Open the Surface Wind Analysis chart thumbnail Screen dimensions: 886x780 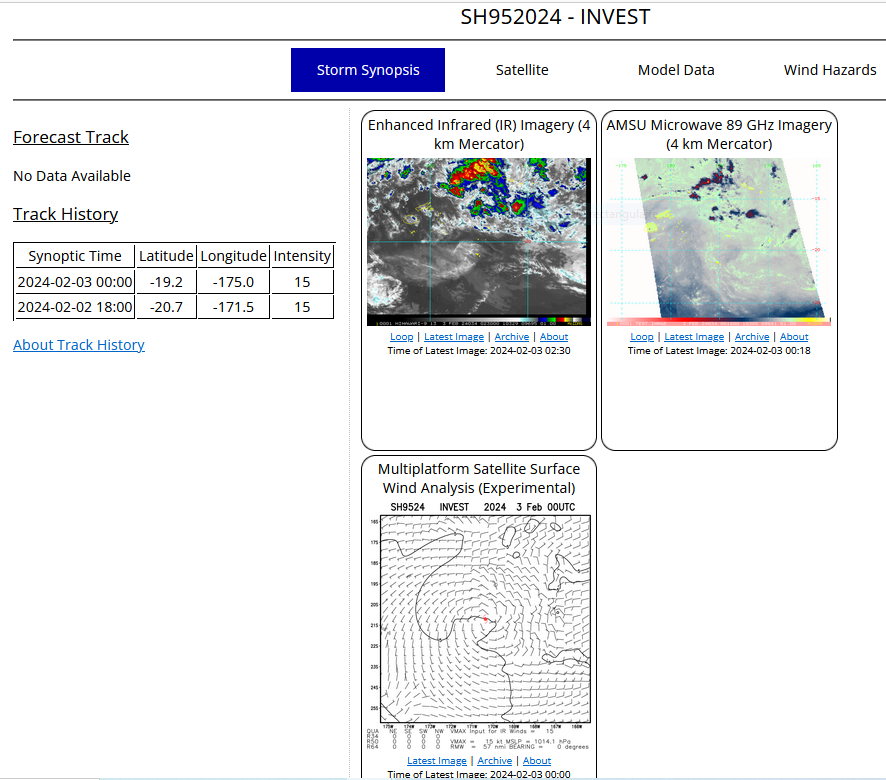pyautogui.click(x=479, y=625)
